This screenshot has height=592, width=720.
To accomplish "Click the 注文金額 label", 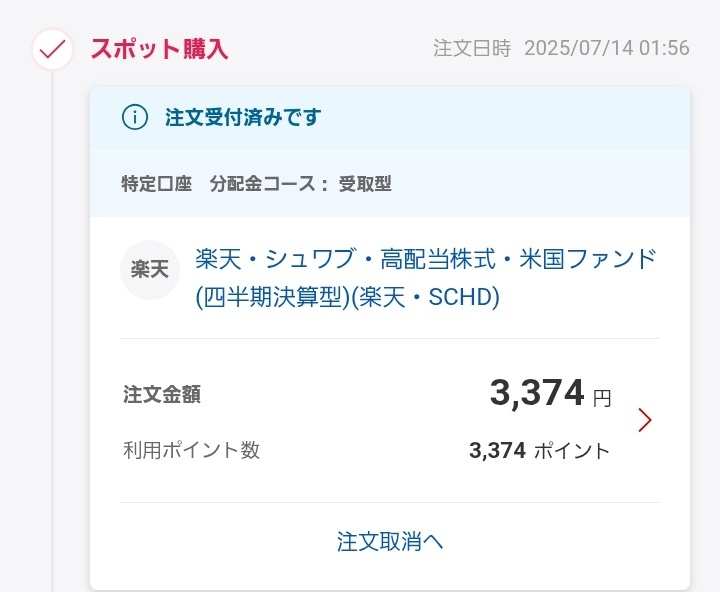I will [162, 394].
